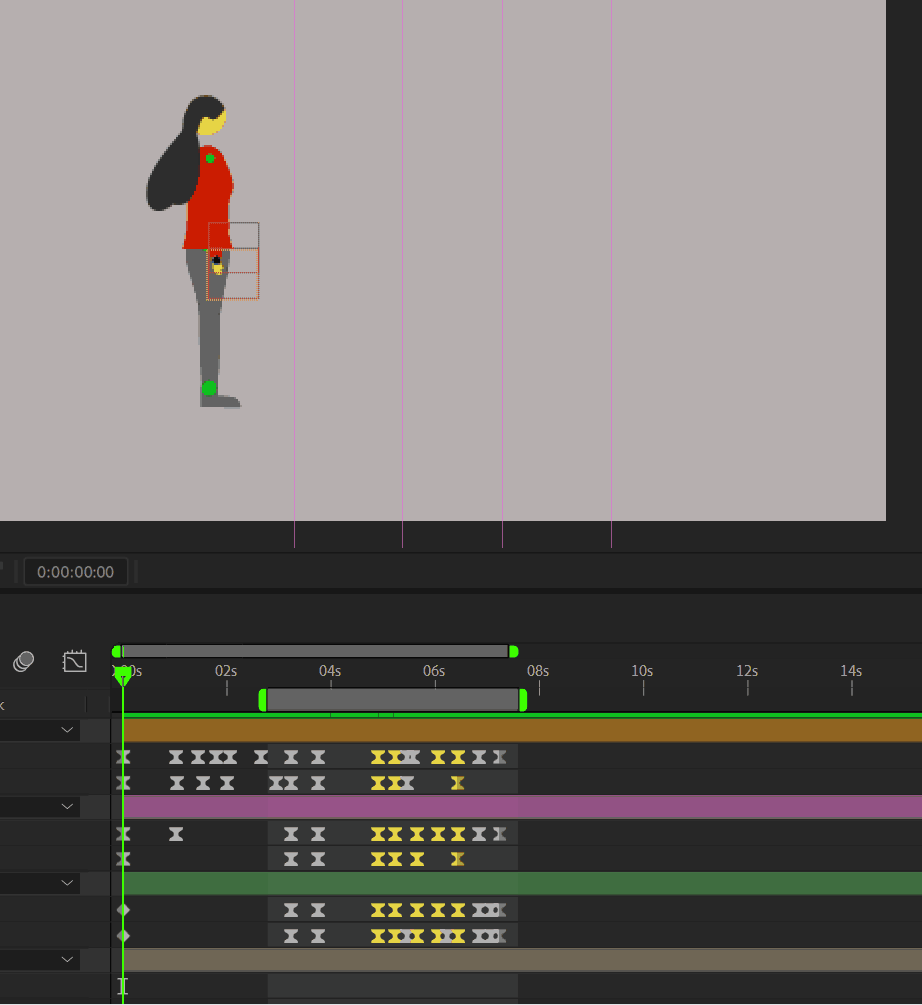Collapse the green layer's properties chevron

(x=67, y=883)
